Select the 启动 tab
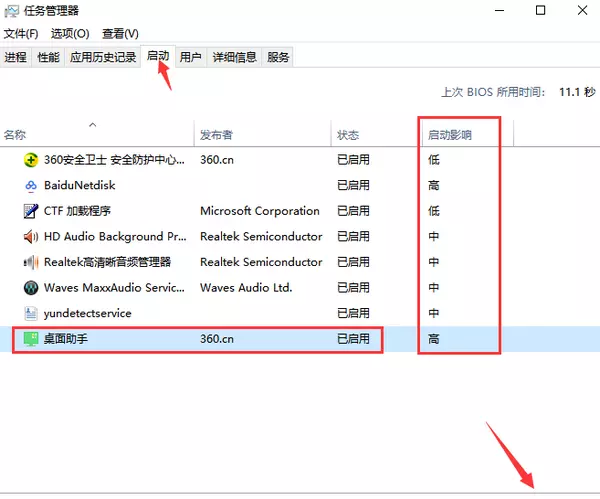The image size is (600, 499). (158, 56)
